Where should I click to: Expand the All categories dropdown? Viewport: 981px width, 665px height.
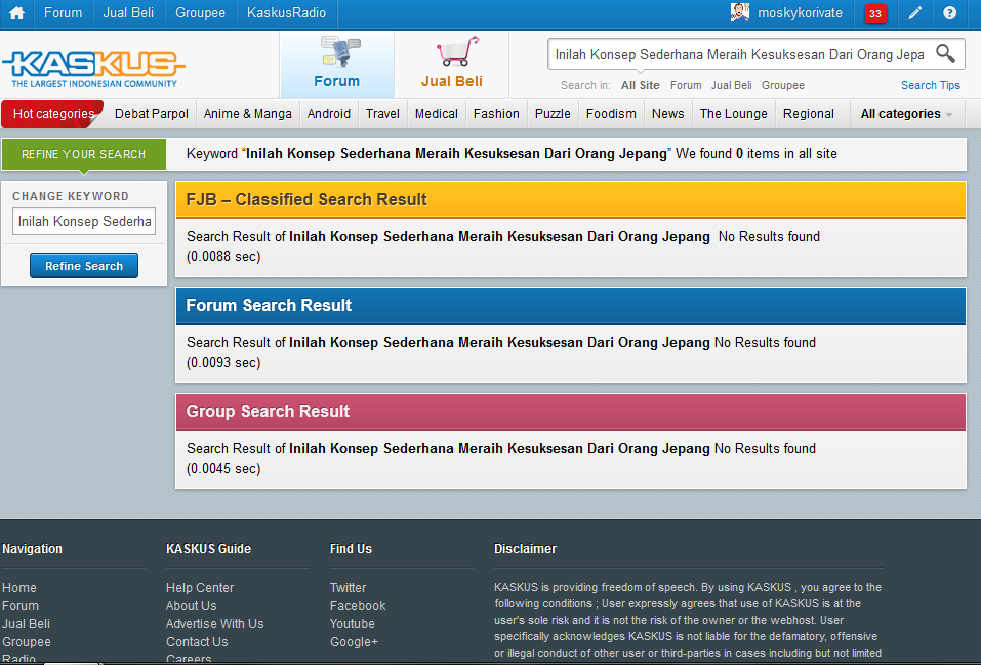click(x=906, y=114)
